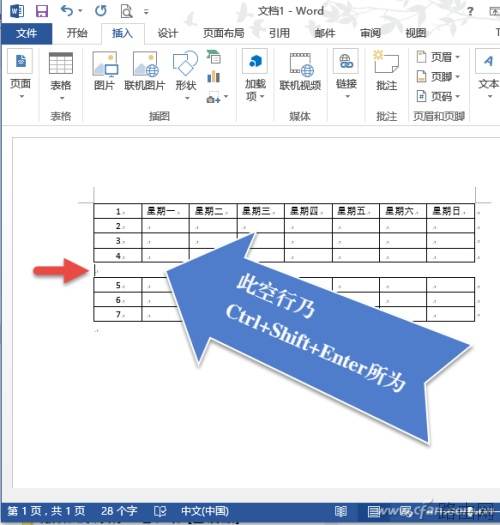Click the 星期一 table cell
The height and width of the screenshot is (525, 500).
[165, 211]
